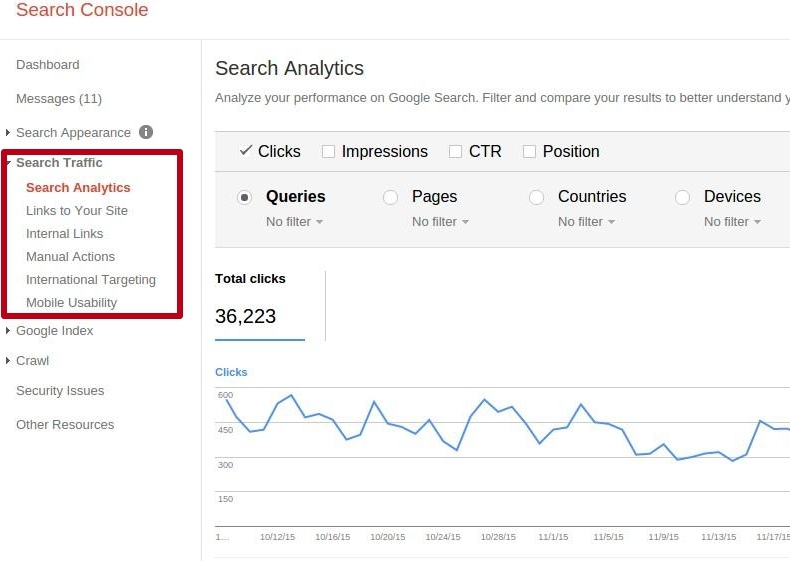Open International Targeting page
790x561 pixels.
(91, 280)
